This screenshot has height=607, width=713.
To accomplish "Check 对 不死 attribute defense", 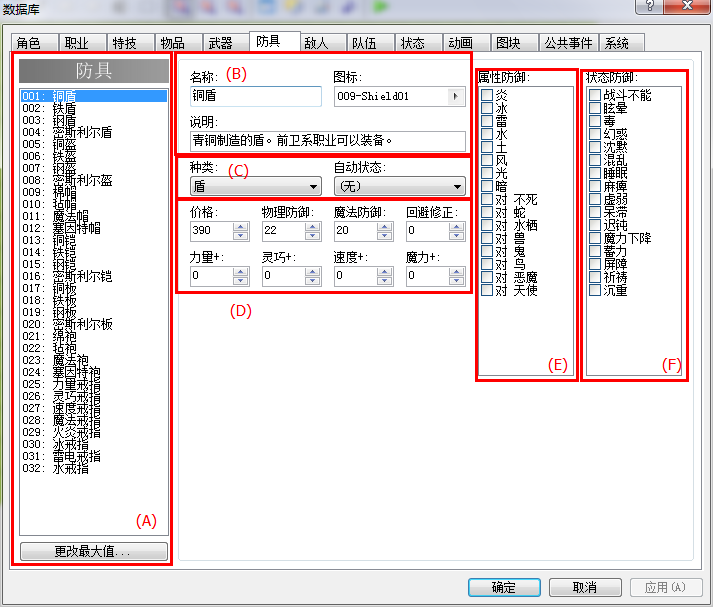I will point(487,199).
